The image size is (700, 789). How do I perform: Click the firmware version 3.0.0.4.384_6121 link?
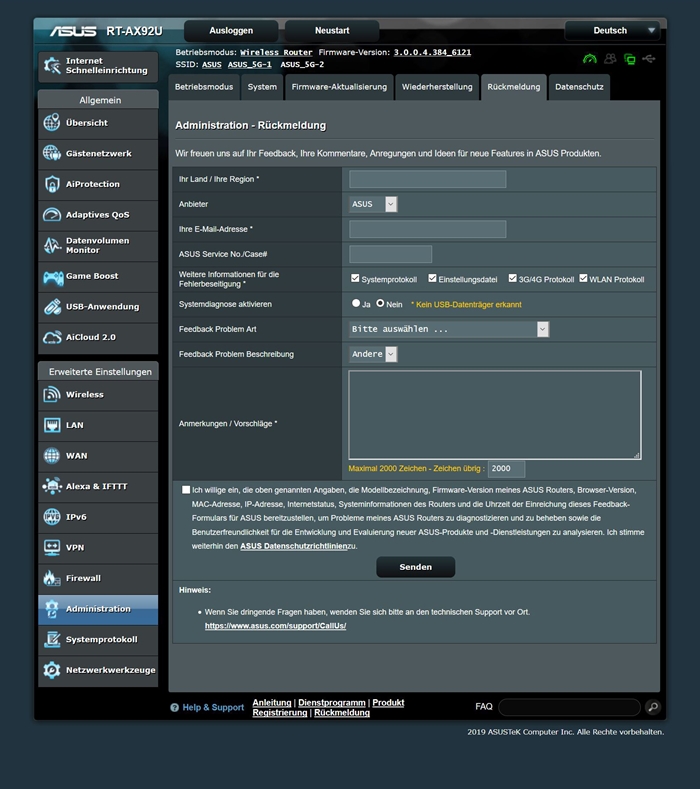tap(432, 52)
